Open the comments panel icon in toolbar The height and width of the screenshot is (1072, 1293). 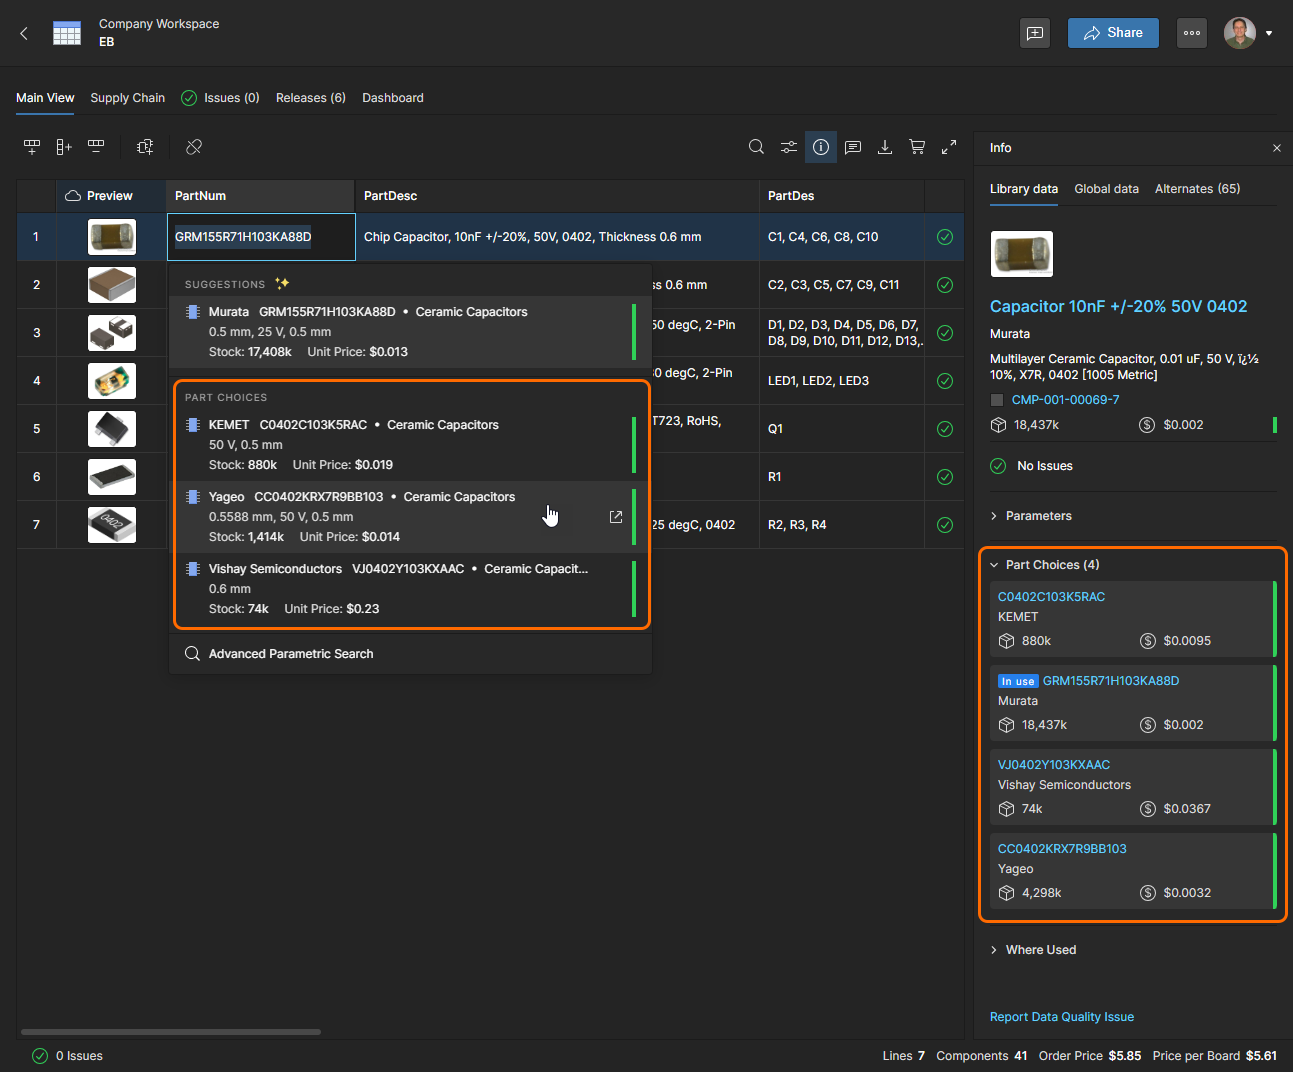point(853,147)
